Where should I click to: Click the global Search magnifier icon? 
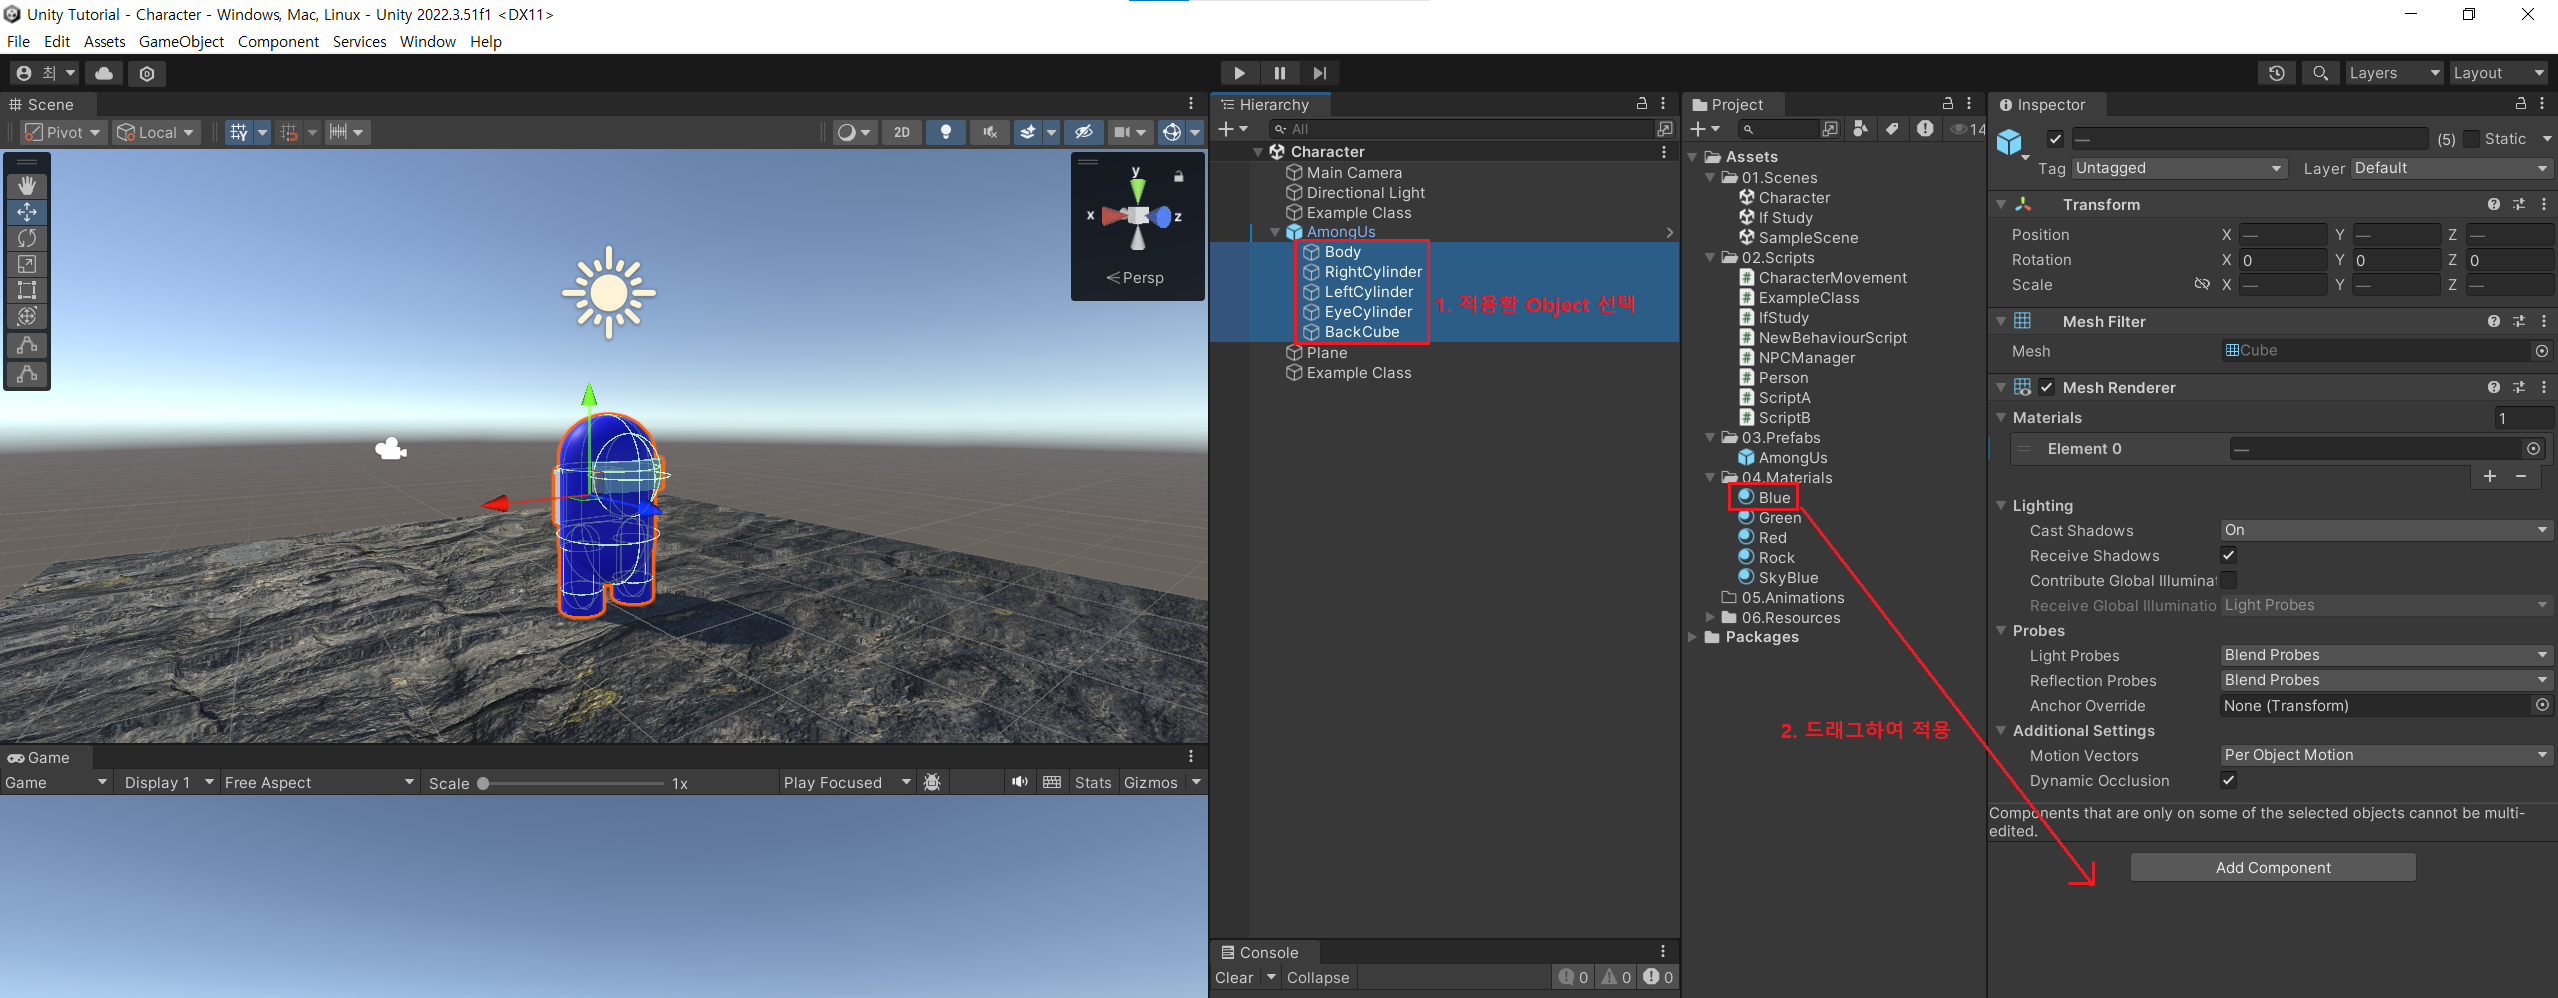pos(2320,73)
